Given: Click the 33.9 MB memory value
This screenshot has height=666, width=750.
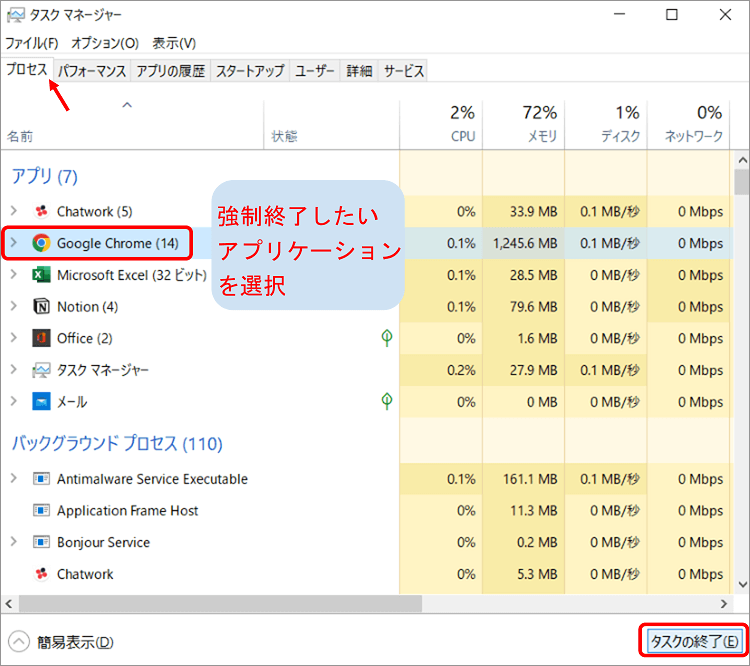Looking at the screenshot, I should click(x=533, y=211).
